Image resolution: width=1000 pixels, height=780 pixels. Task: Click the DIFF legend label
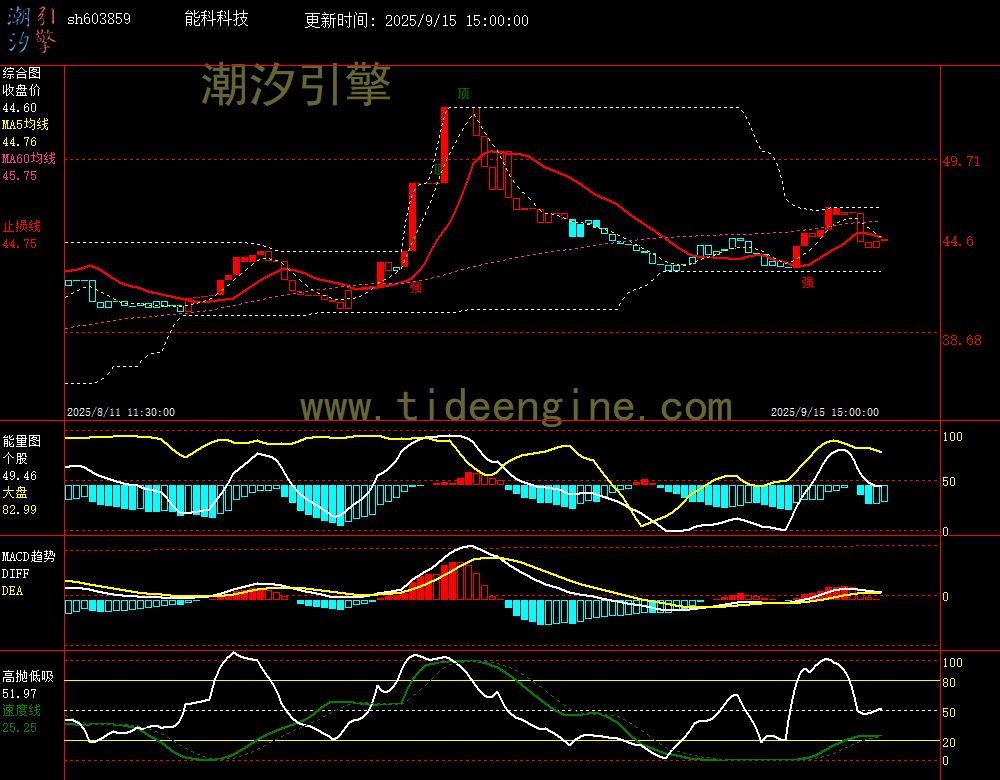tap(15, 574)
